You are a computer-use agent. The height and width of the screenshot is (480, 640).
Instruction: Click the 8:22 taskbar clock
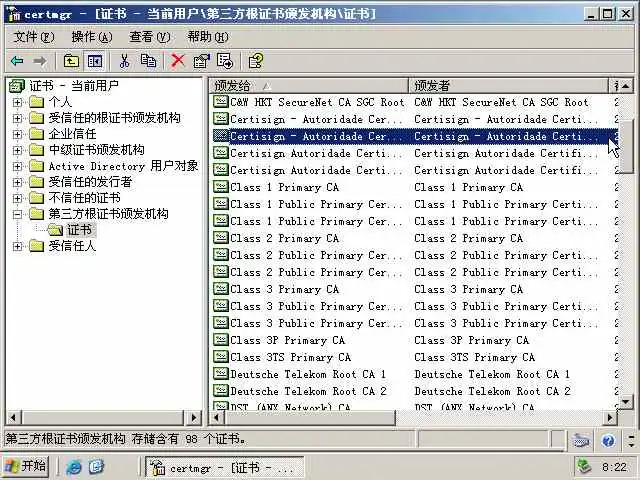tap(614, 467)
